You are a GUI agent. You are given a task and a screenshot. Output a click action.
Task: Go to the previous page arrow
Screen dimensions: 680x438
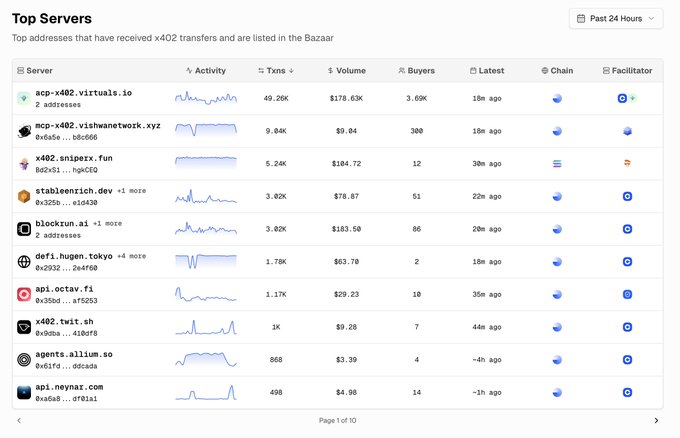pyautogui.click(x=19, y=421)
